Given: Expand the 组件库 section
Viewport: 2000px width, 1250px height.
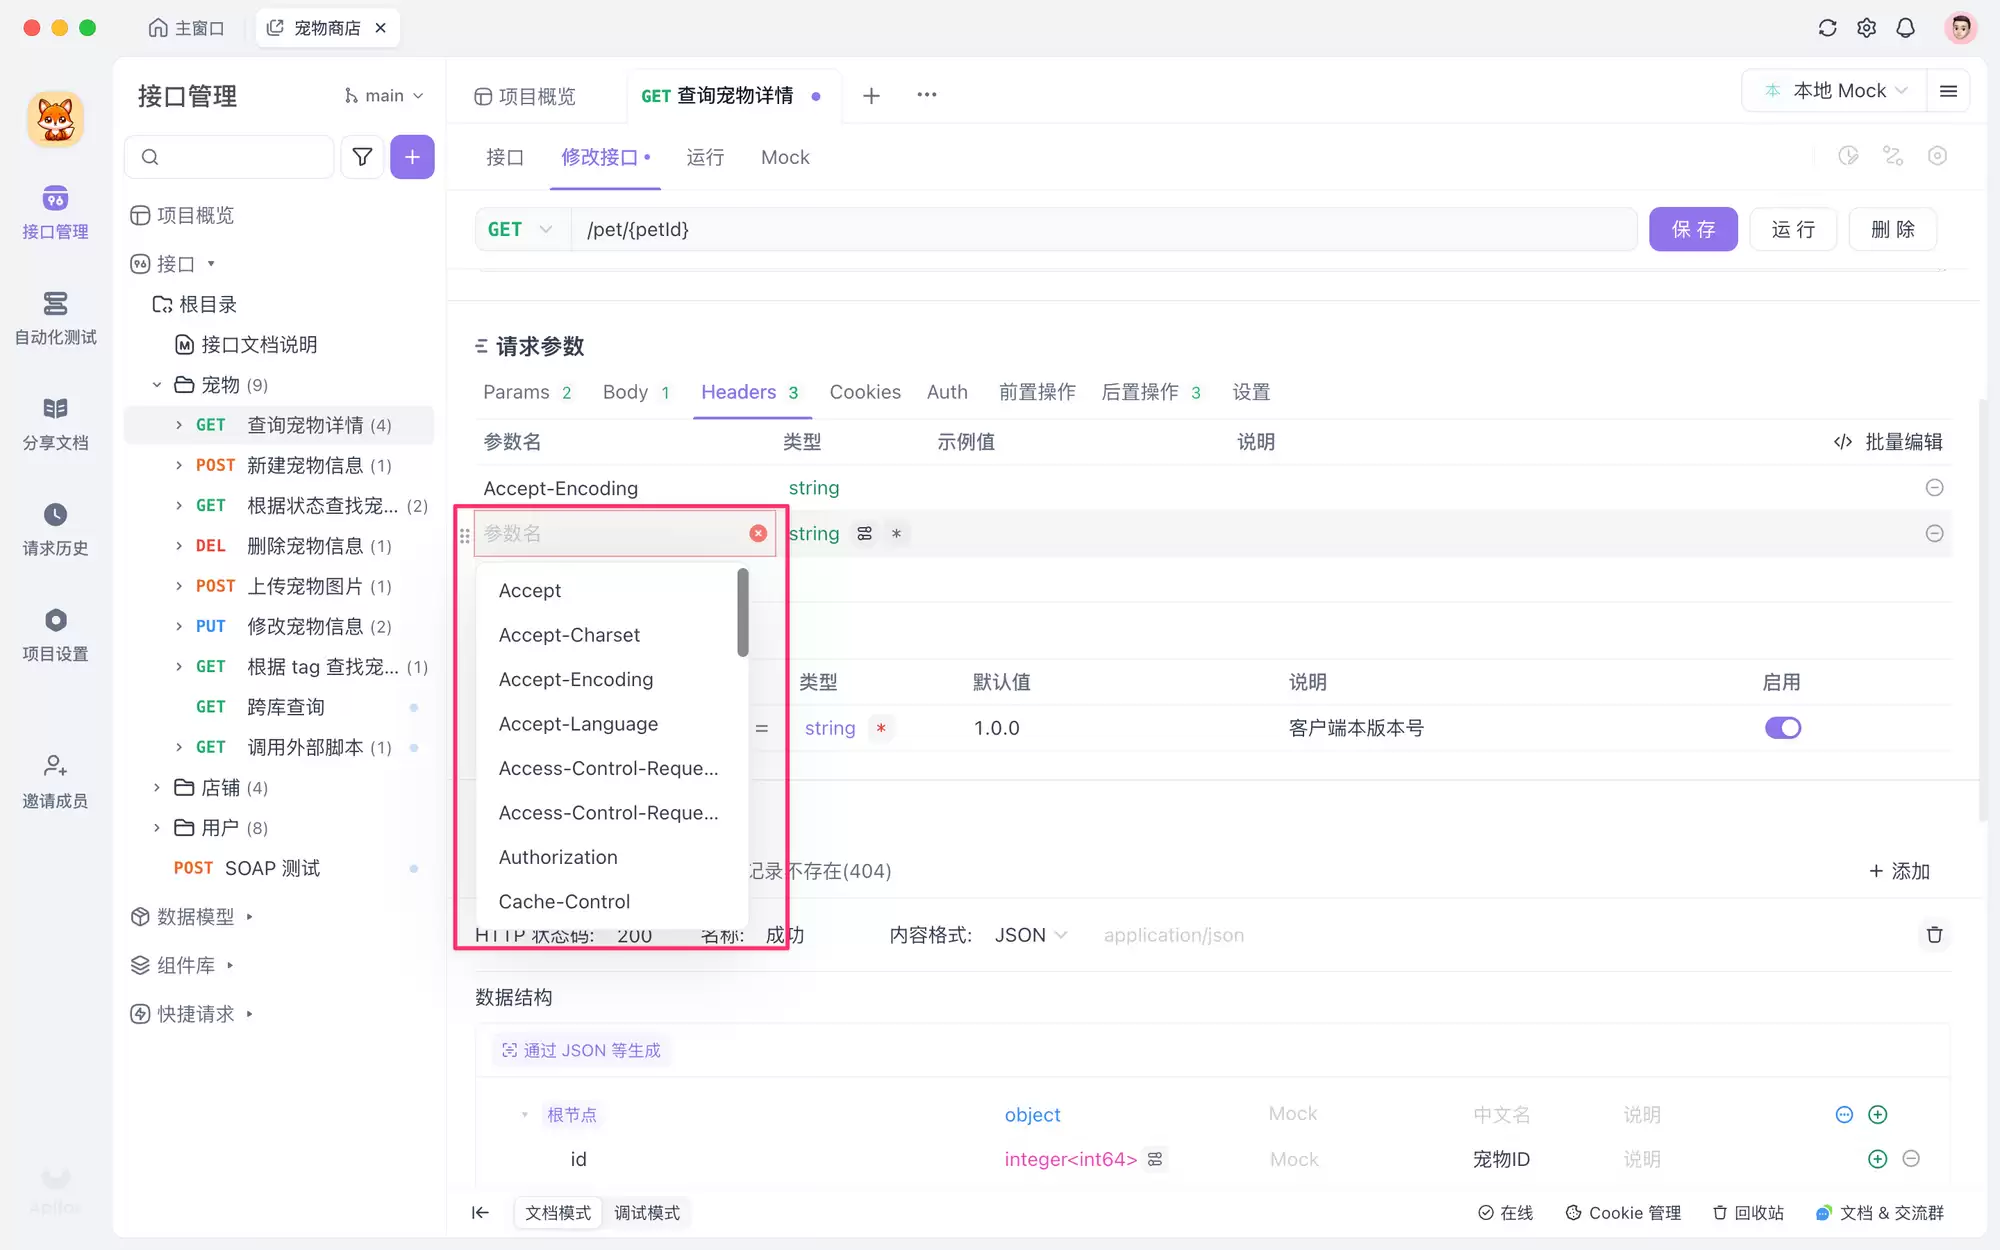Looking at the screenshot, I should (182, 965).
